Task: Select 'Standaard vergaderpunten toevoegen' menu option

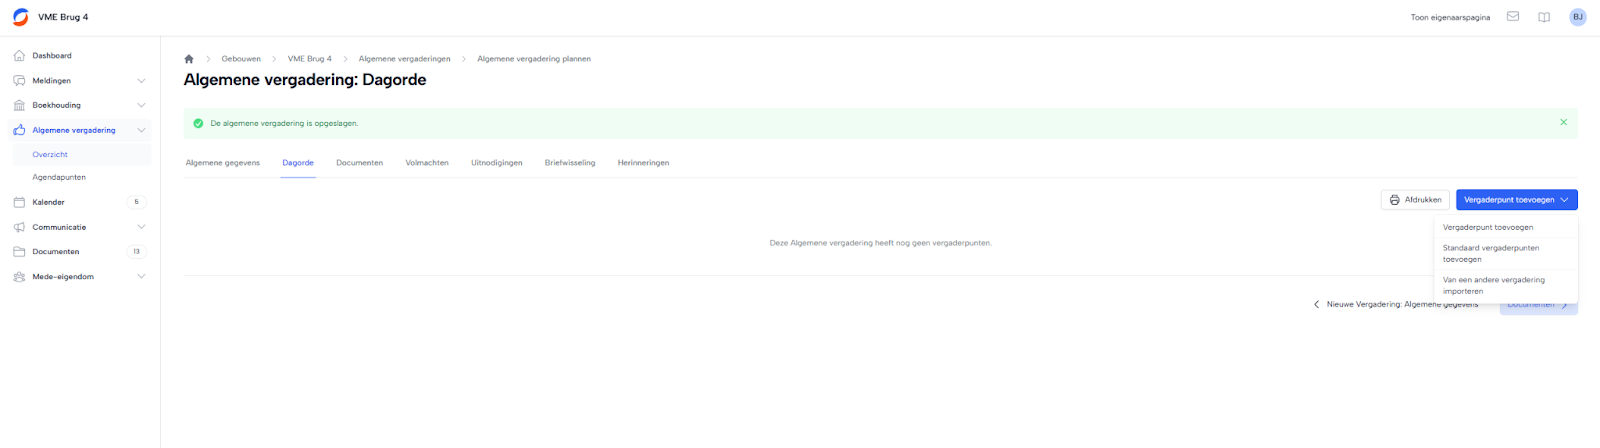Action: pyautogui.click(x=1491, y=254)
